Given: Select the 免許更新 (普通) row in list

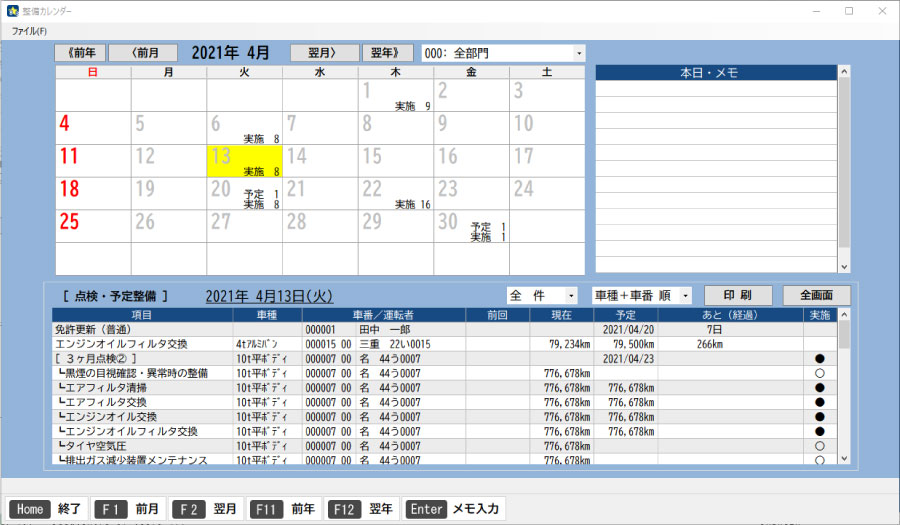Looking at the screenshot, I should click(142, 329).
